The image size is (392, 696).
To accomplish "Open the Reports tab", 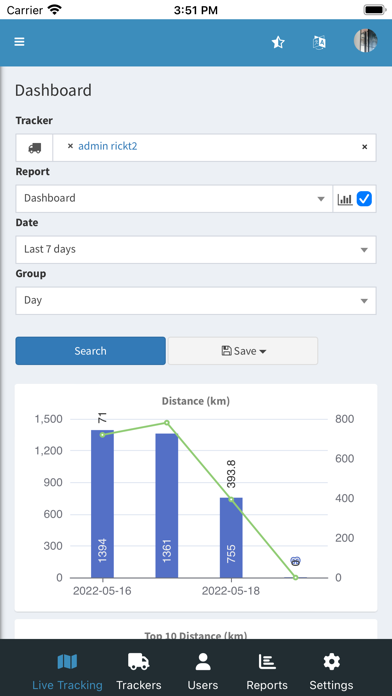I will [x=267, y=671].
